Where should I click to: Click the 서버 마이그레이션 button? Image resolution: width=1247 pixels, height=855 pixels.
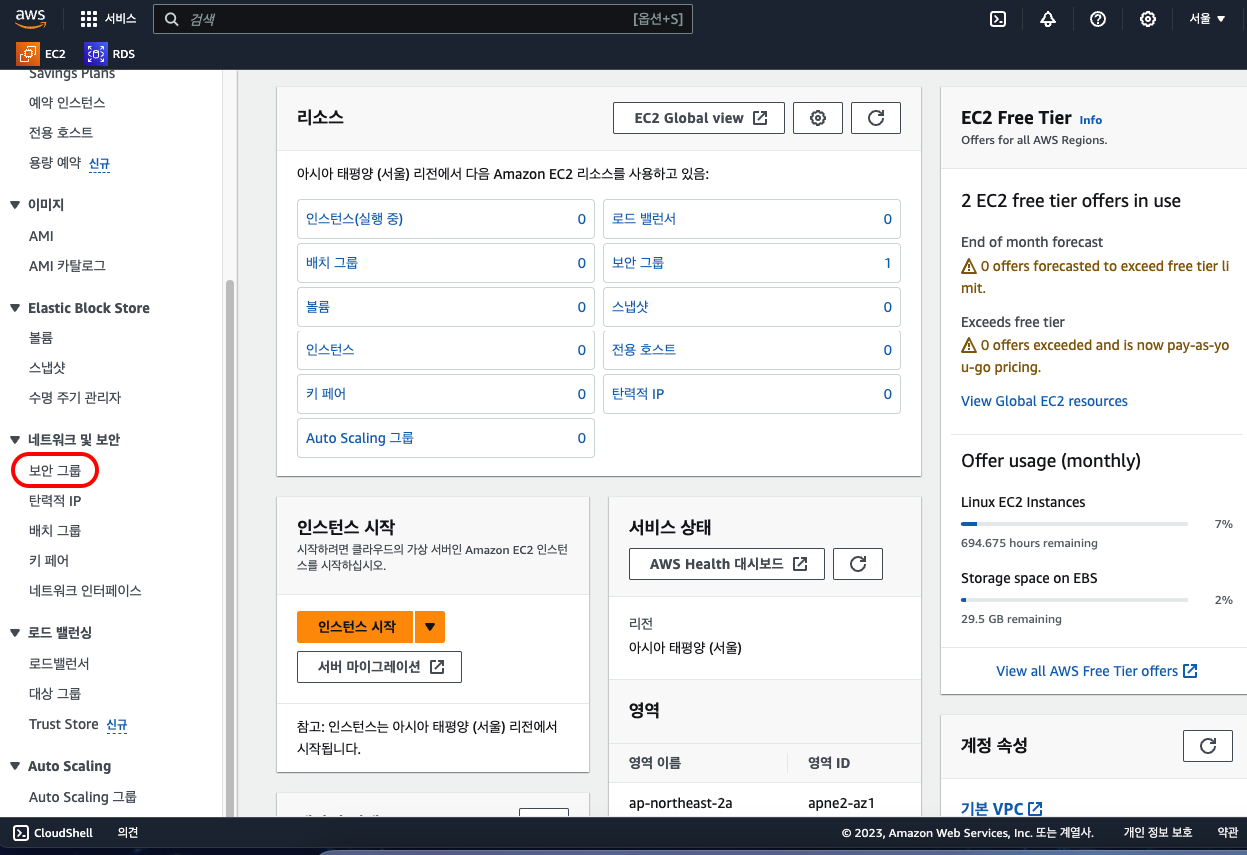pyautogui.click(x=379, y=667)
